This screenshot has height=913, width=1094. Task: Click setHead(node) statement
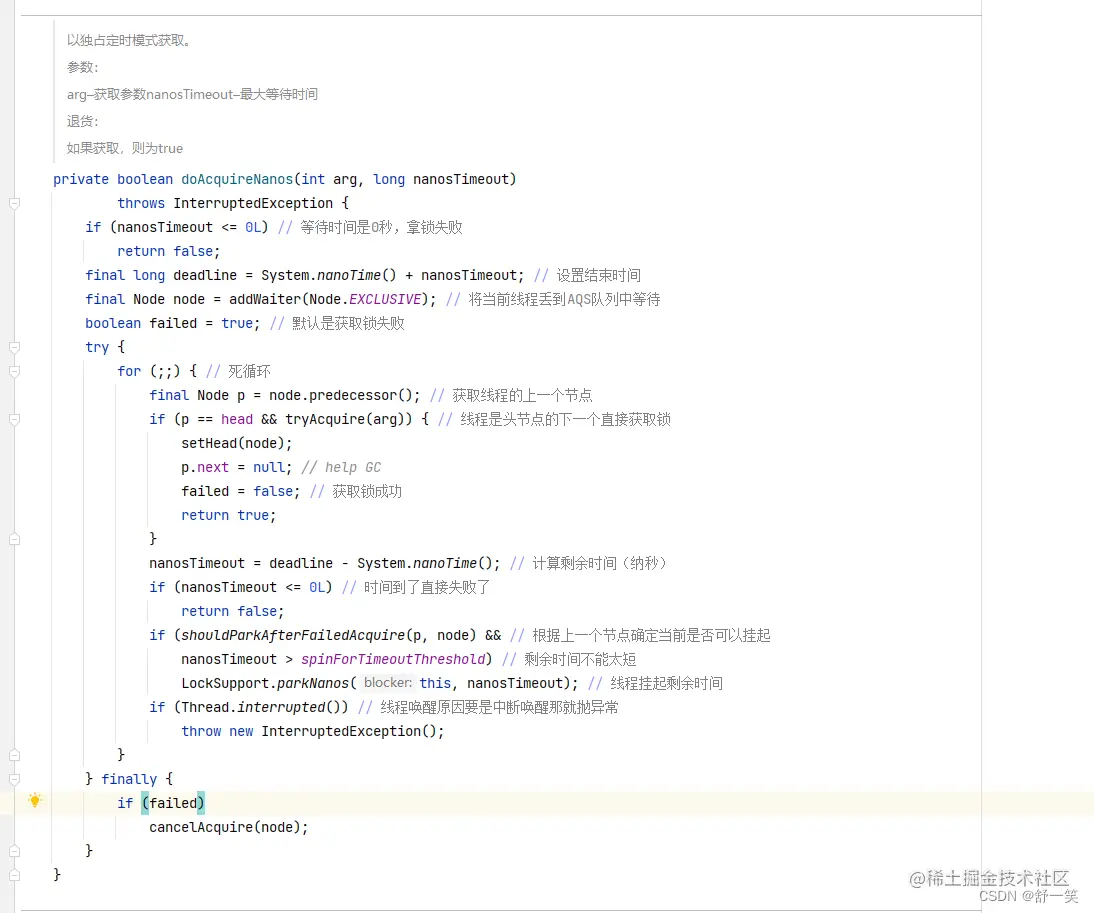coord(237,444)
